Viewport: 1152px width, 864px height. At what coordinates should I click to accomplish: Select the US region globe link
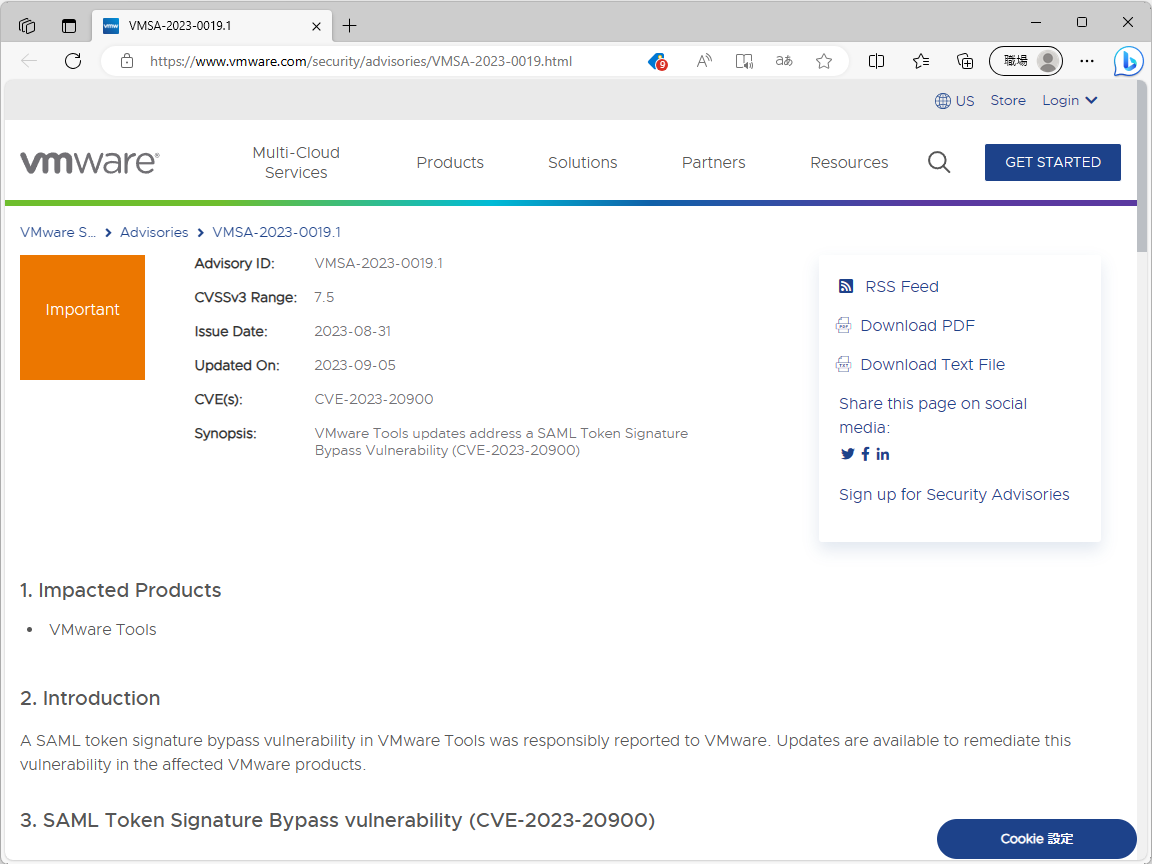point(954,101)
